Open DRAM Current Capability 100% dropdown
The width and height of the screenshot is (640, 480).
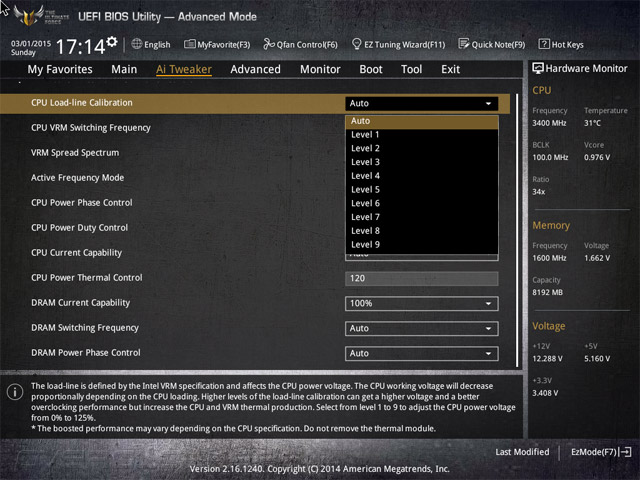coord(422,304)
